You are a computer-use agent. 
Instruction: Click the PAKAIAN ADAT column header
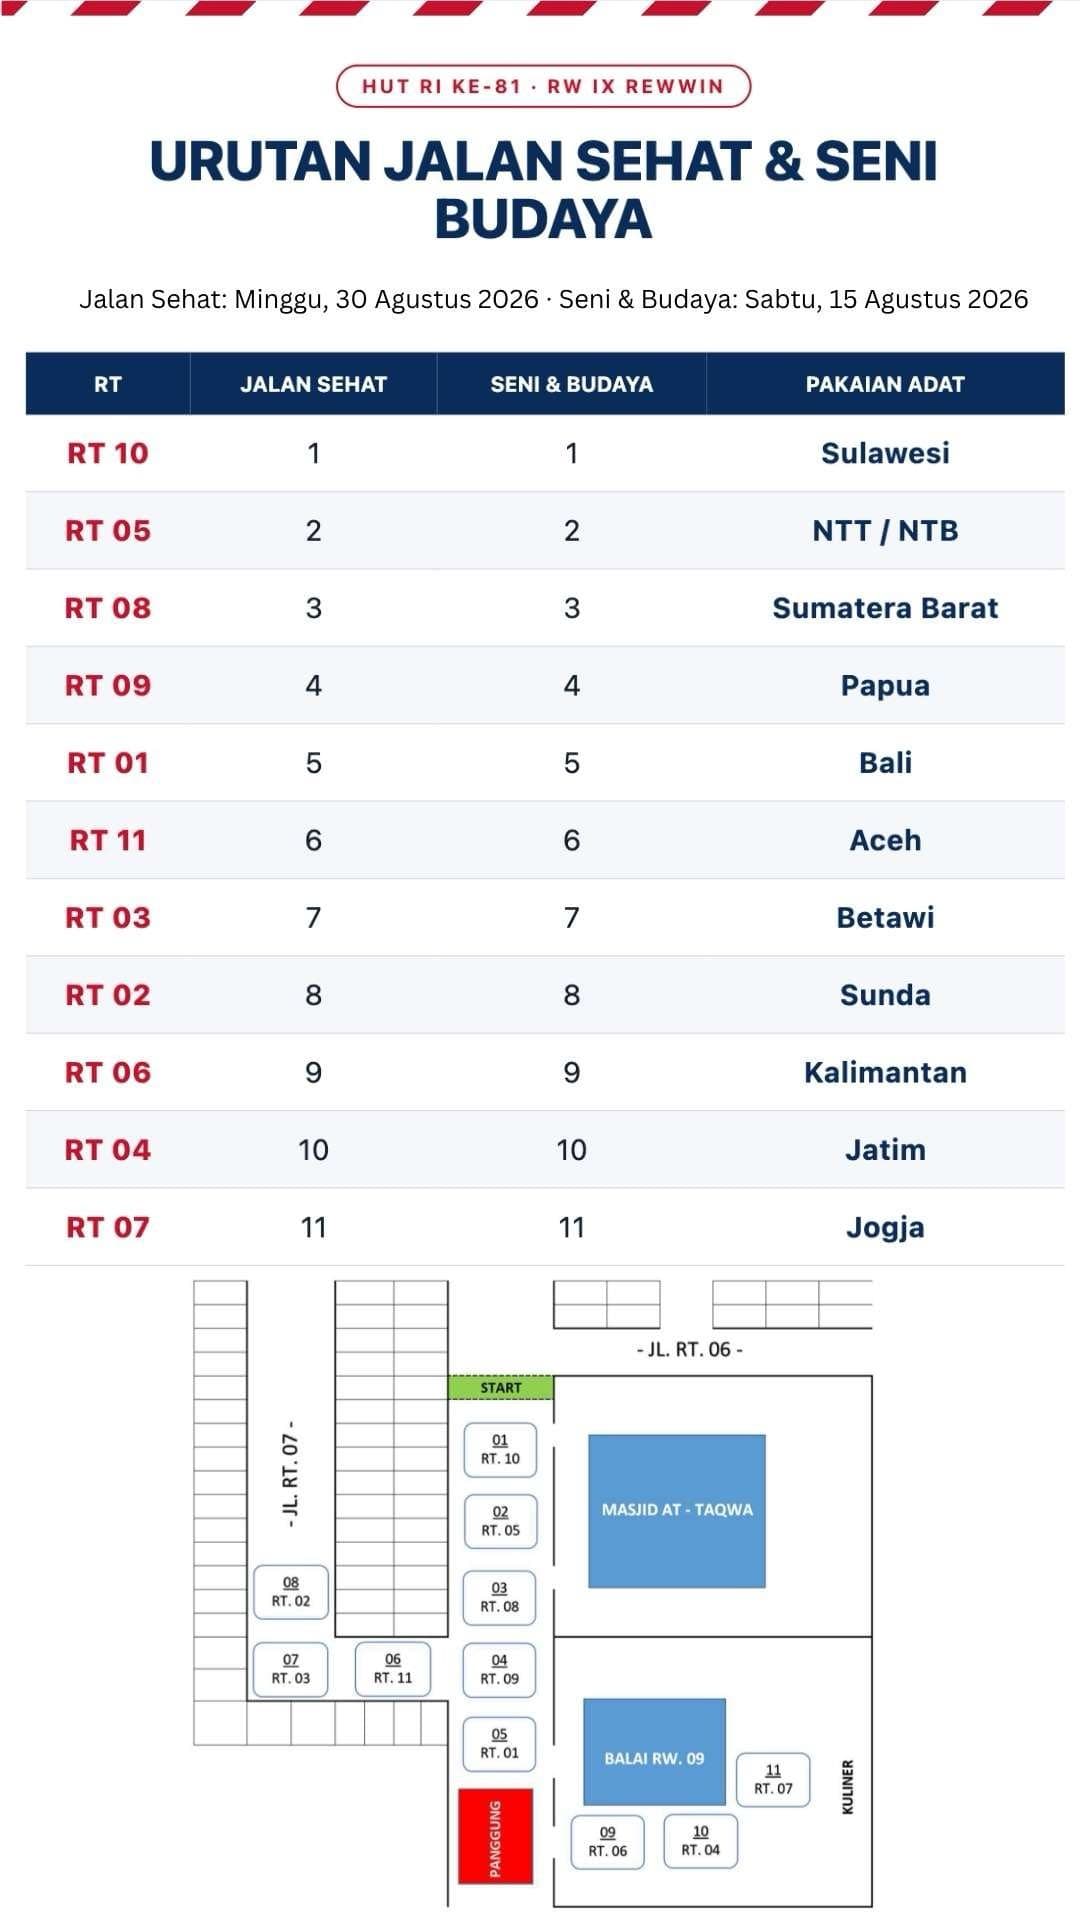(885, 384)
